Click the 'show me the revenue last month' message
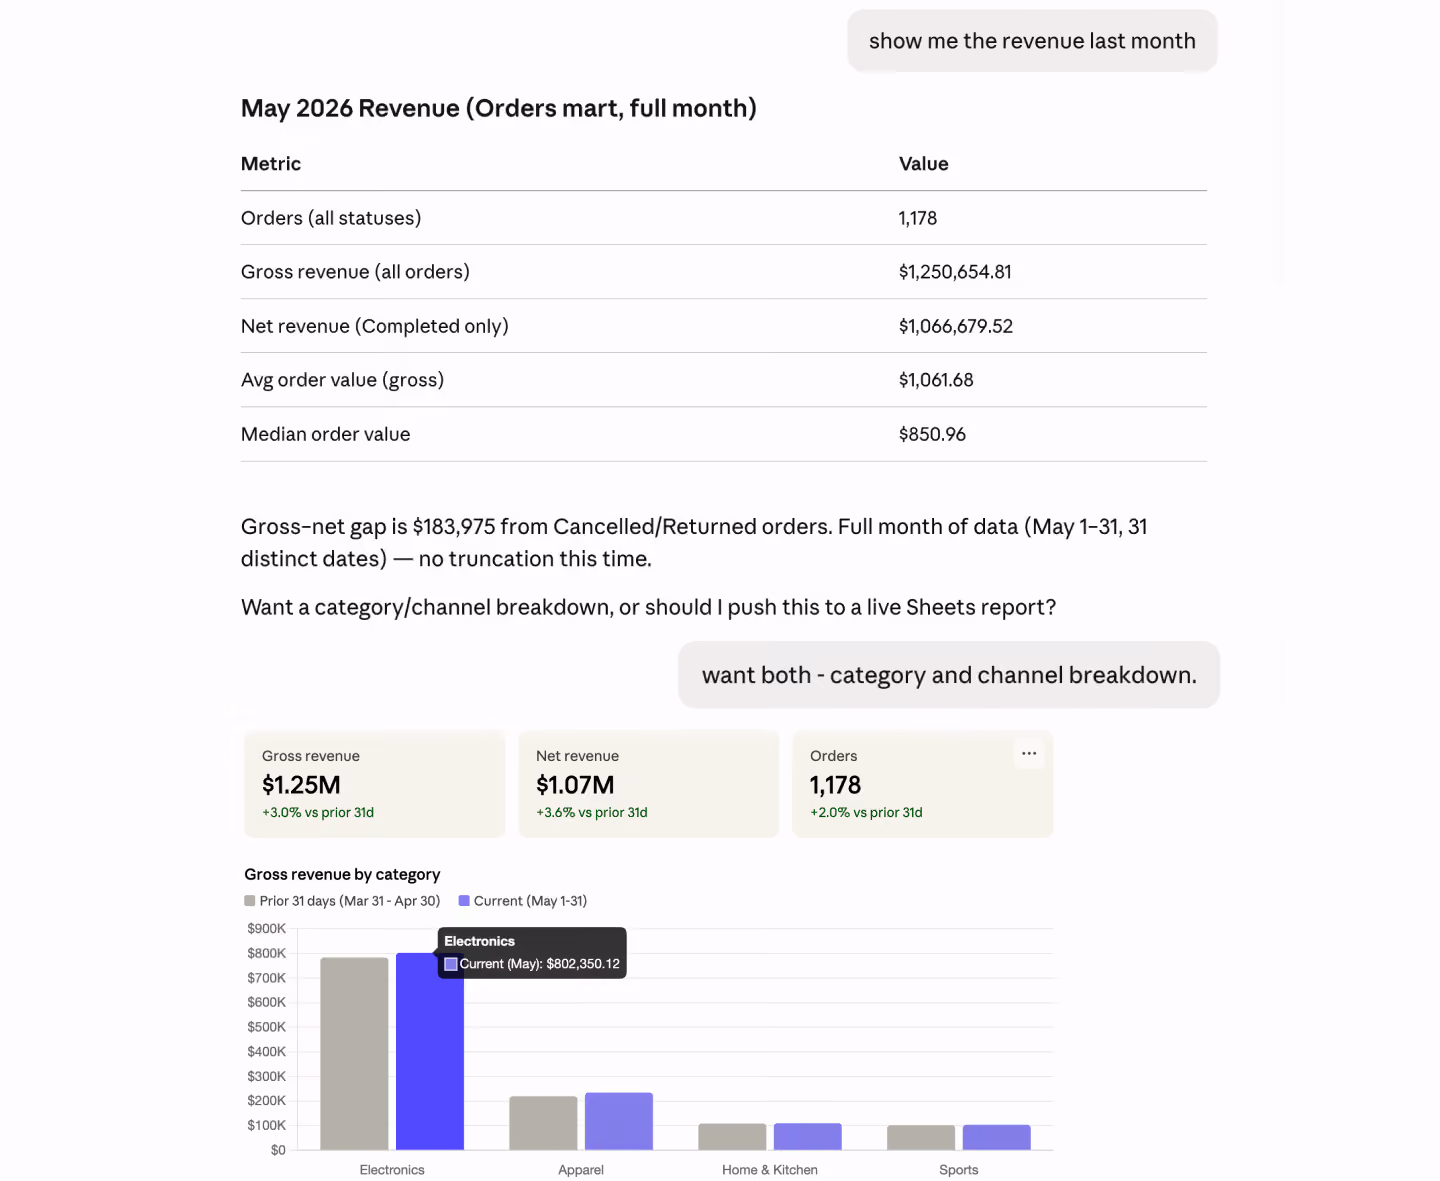1440x1181 pixels. pyautogui.click(x=1032, y=41)
